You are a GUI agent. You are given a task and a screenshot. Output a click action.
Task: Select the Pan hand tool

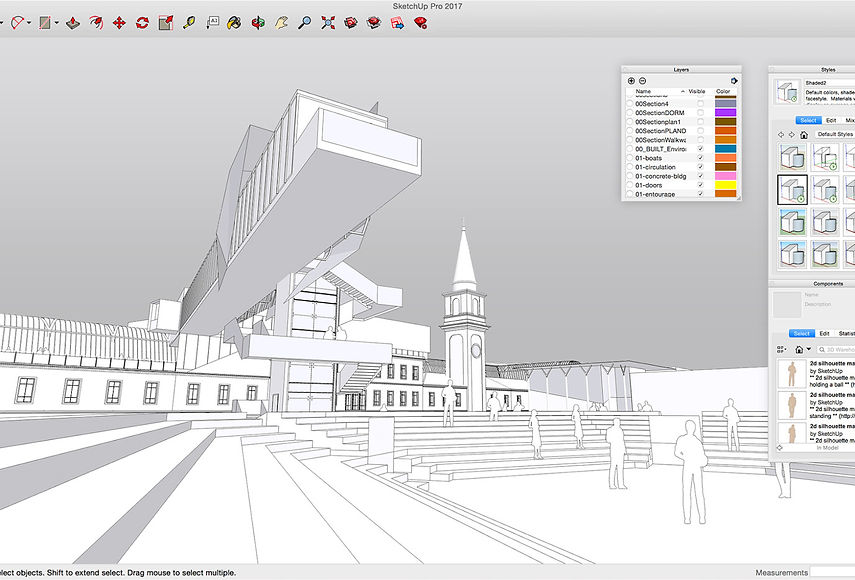tap(281, 23)
